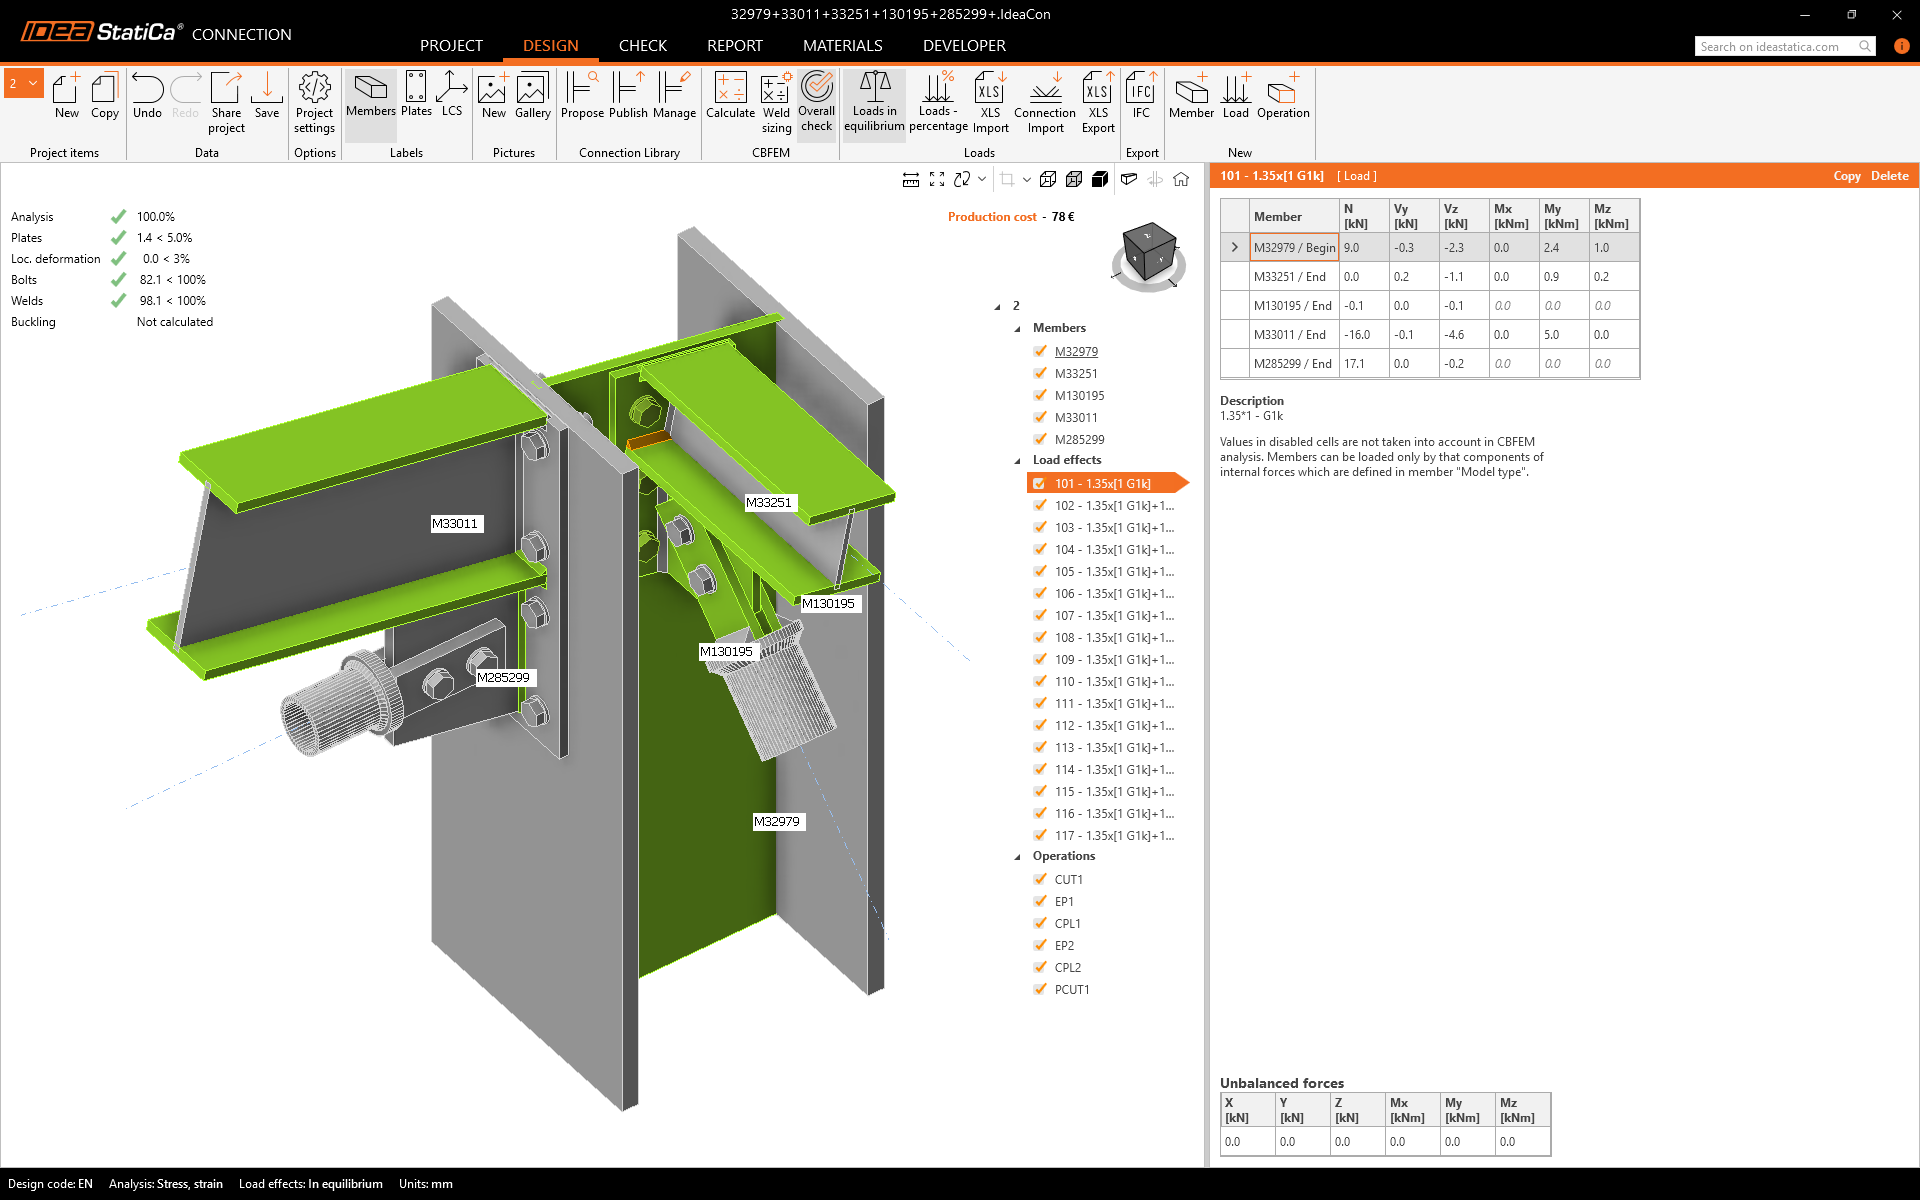Switch to the CHECK tab
The height and width of the screenshot is (1200, 1920).
[642, 46]
